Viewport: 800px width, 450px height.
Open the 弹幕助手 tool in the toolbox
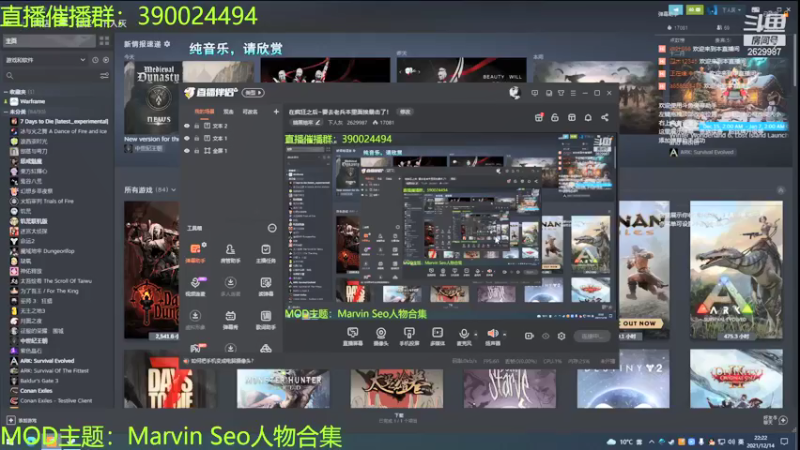[x=195, y=253]
